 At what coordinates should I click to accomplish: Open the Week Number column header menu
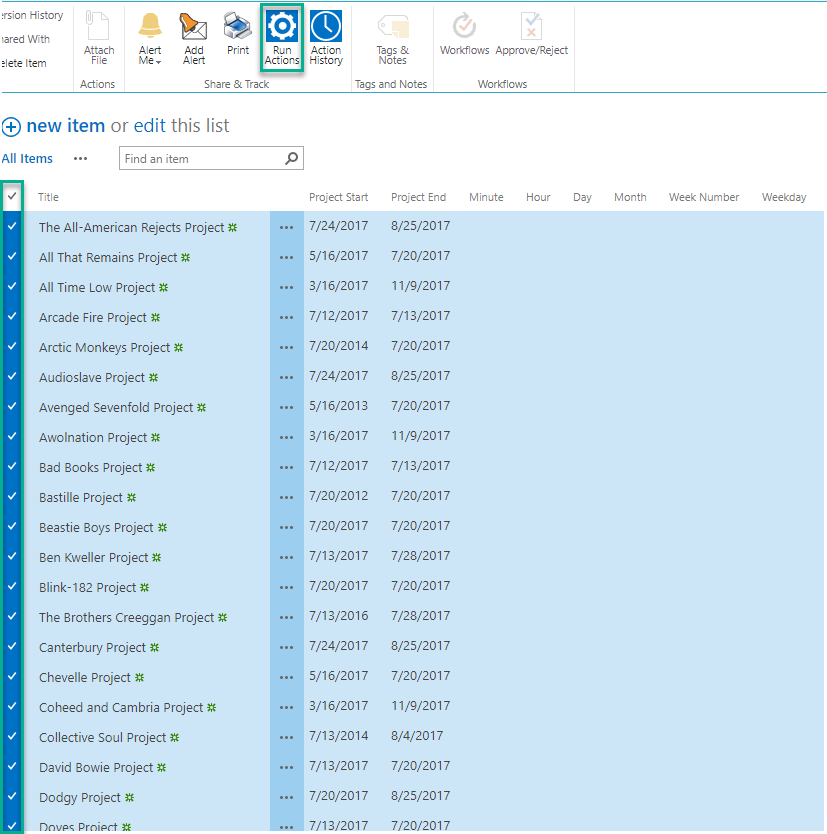704,197
